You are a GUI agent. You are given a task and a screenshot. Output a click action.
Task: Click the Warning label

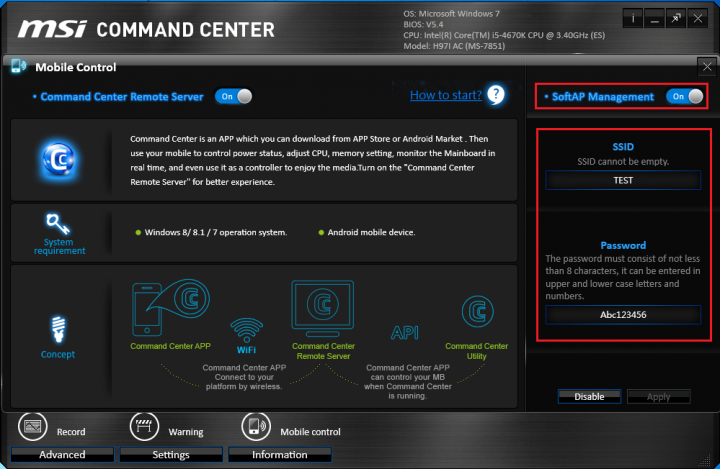[x=186, y=432]
